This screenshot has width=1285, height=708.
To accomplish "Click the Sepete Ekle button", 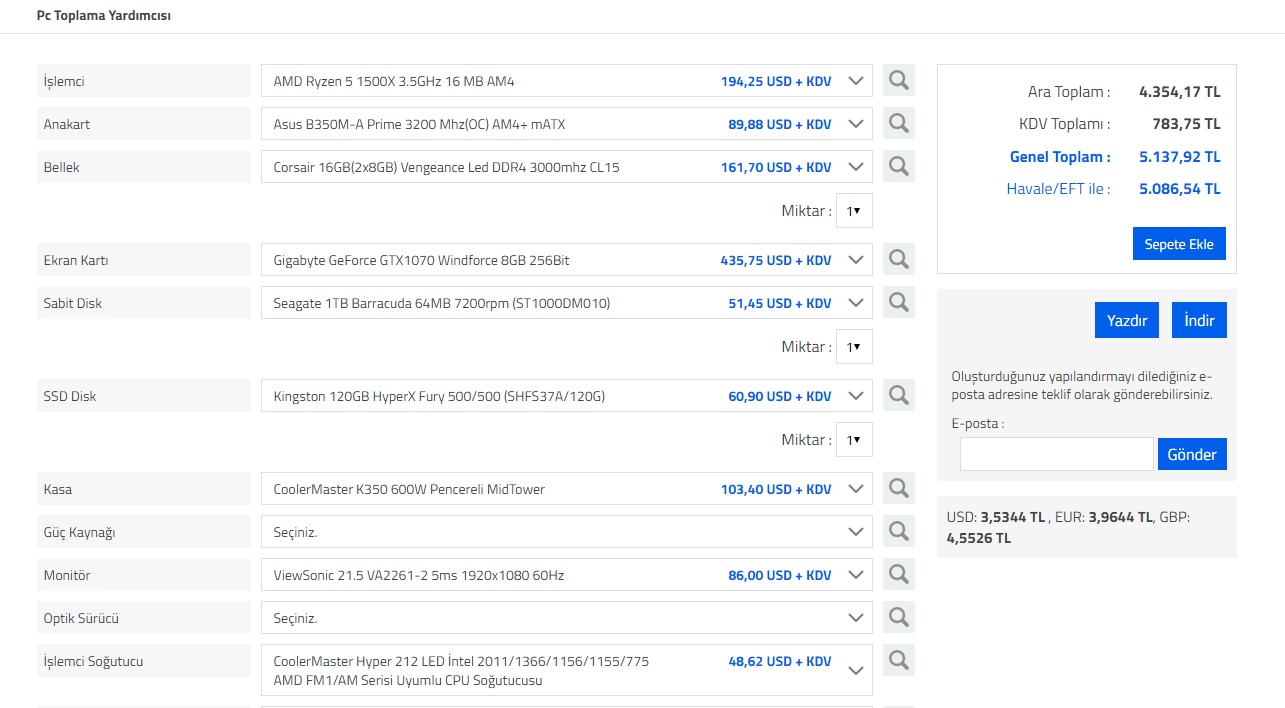I will click(x=1179, y=244).
